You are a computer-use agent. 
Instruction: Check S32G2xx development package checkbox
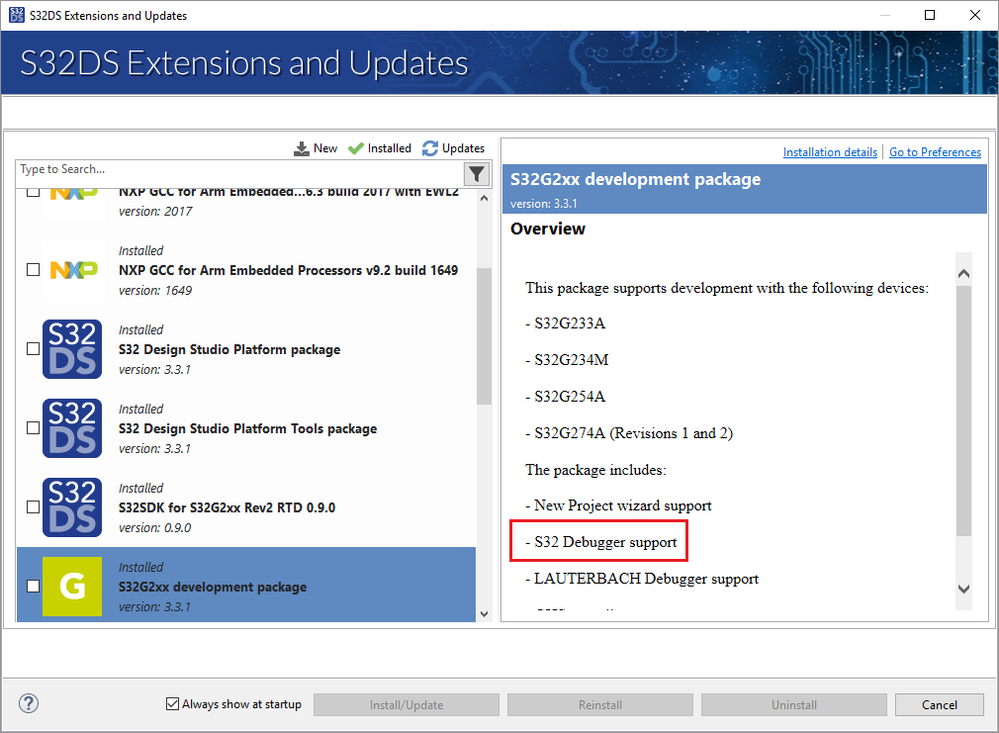(x=33, y=586)
